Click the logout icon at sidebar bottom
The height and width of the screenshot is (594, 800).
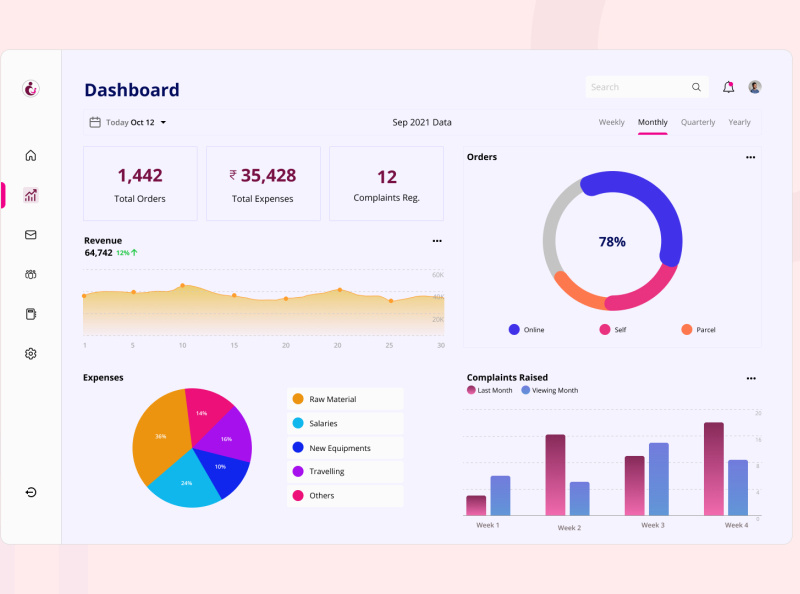31,492
